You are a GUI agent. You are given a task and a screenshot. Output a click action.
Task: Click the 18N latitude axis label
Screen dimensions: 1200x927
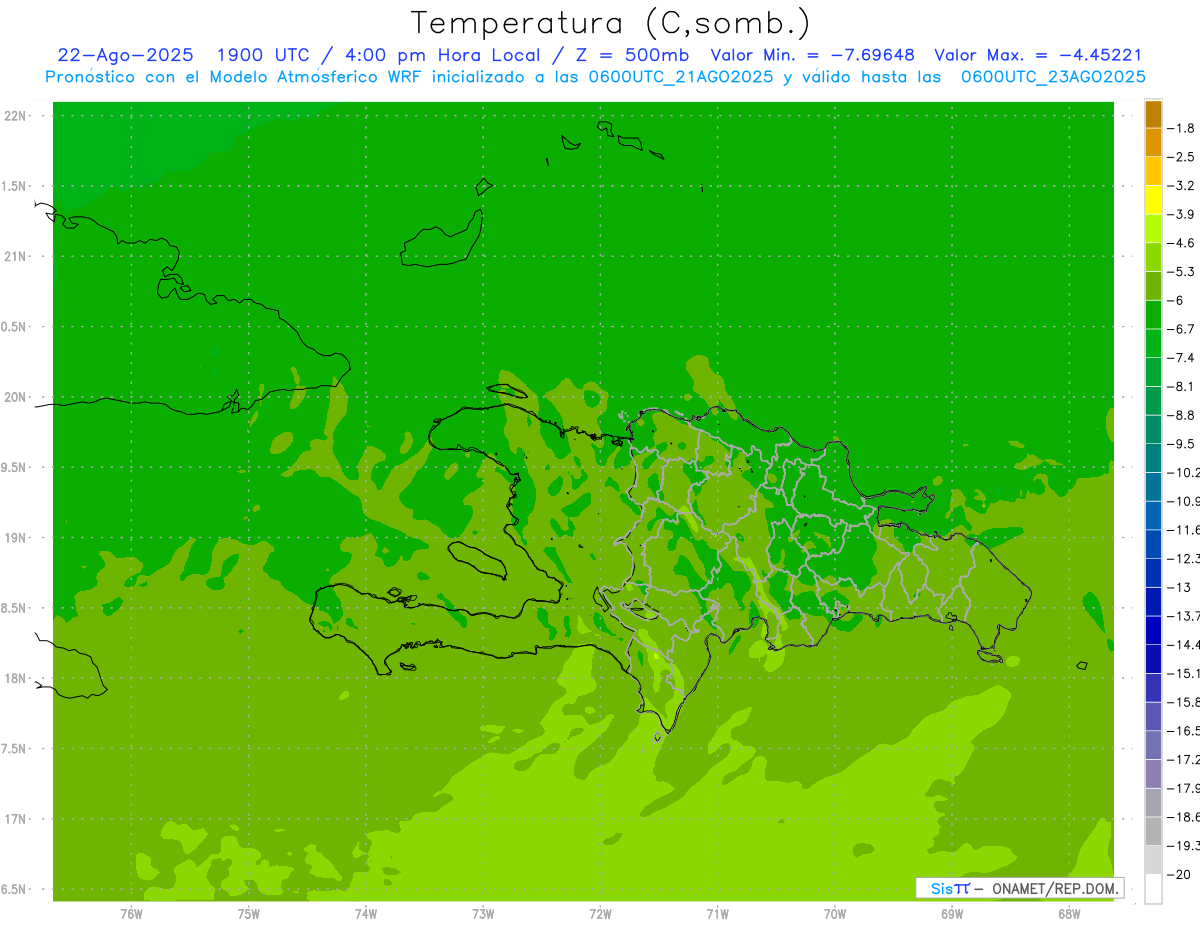click(16, 678)
